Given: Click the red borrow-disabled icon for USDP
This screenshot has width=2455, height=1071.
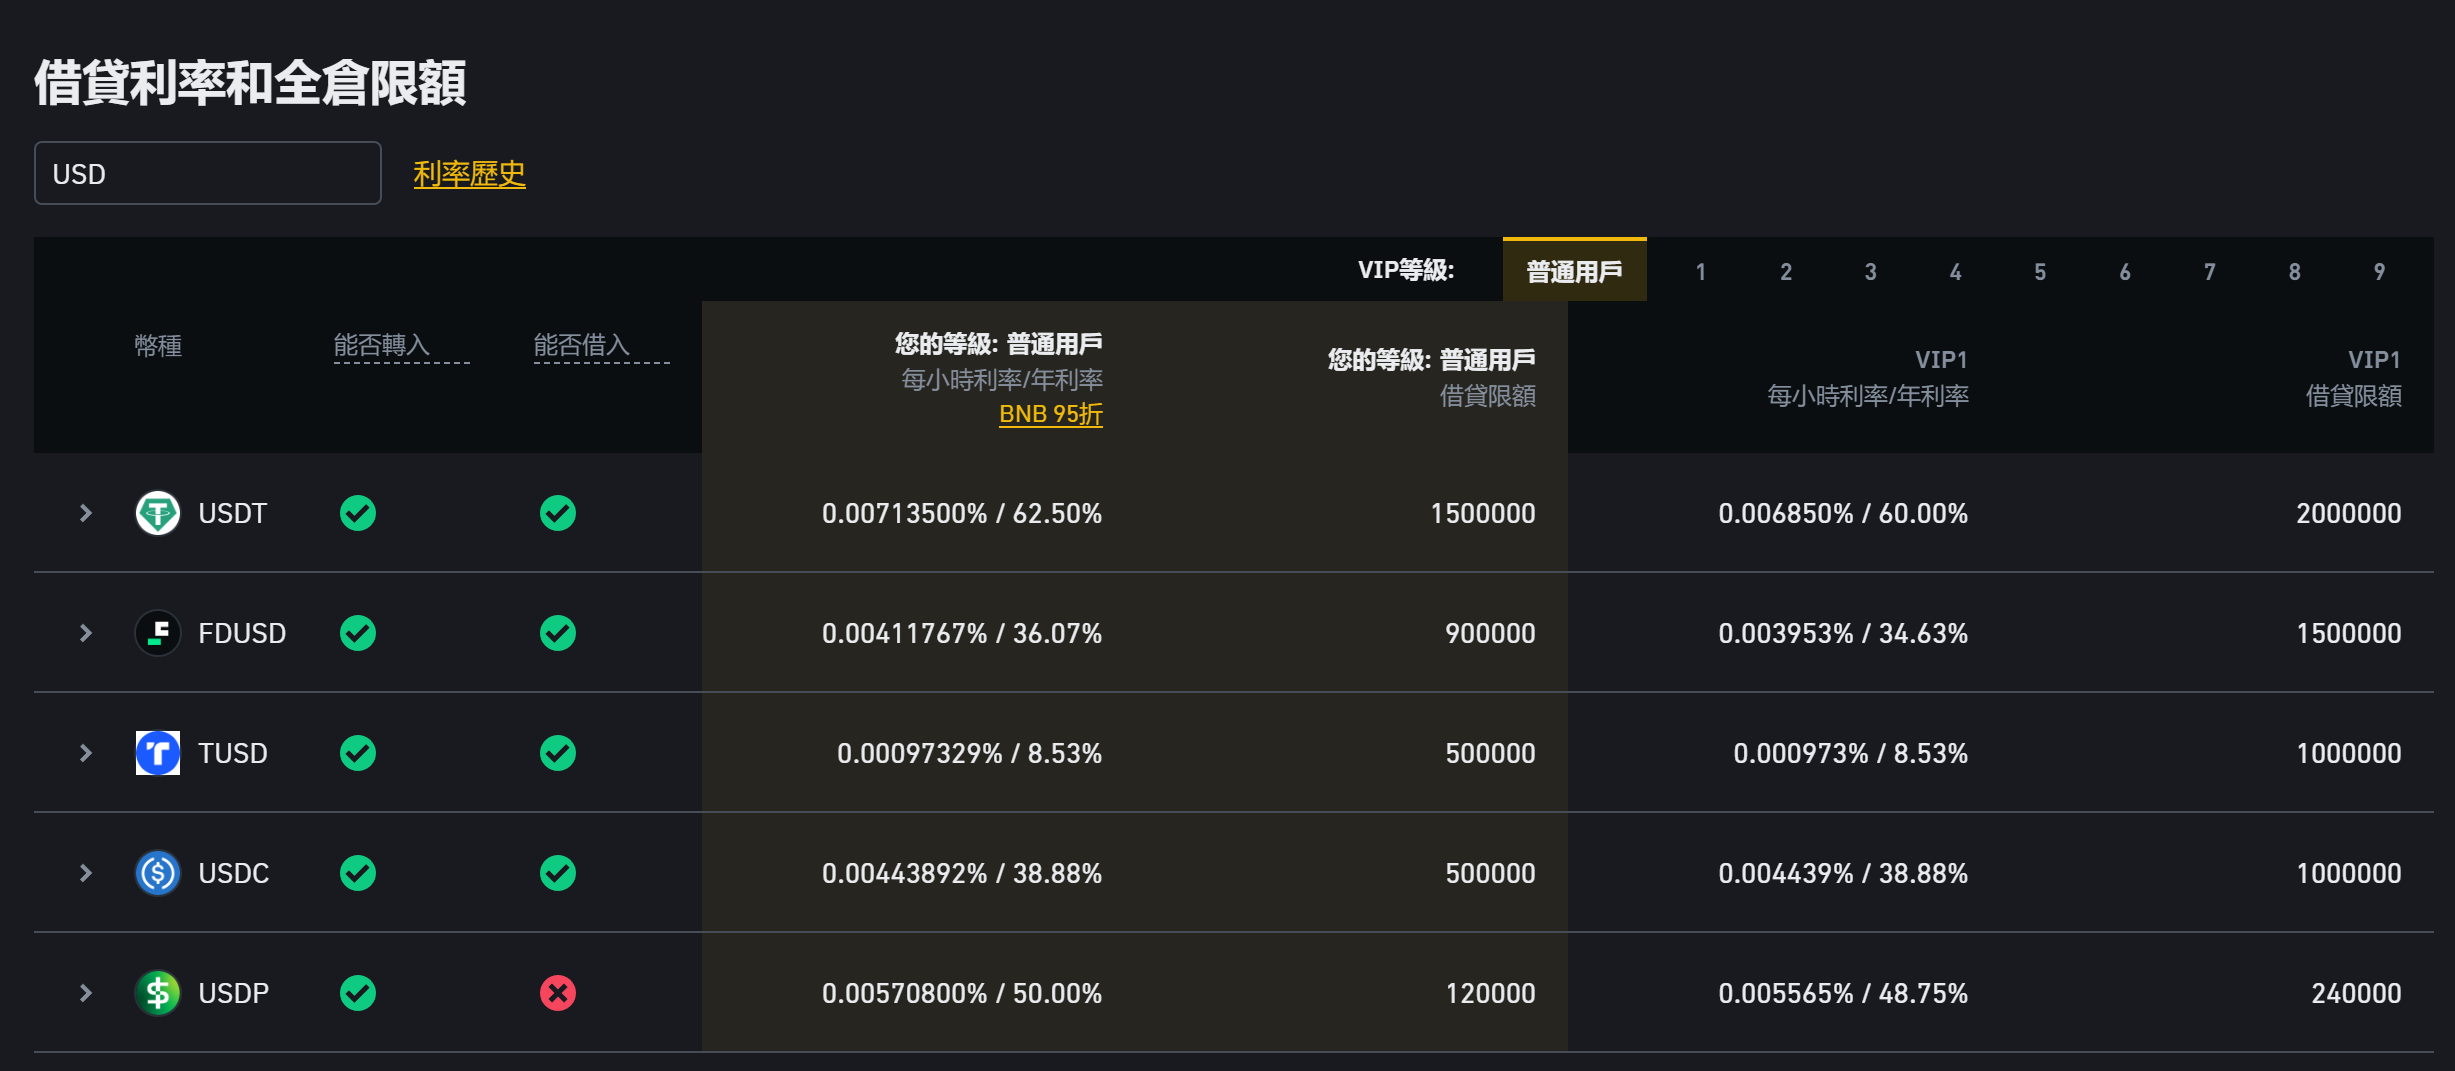Looking at the screenshot, I should coord(558,993).
